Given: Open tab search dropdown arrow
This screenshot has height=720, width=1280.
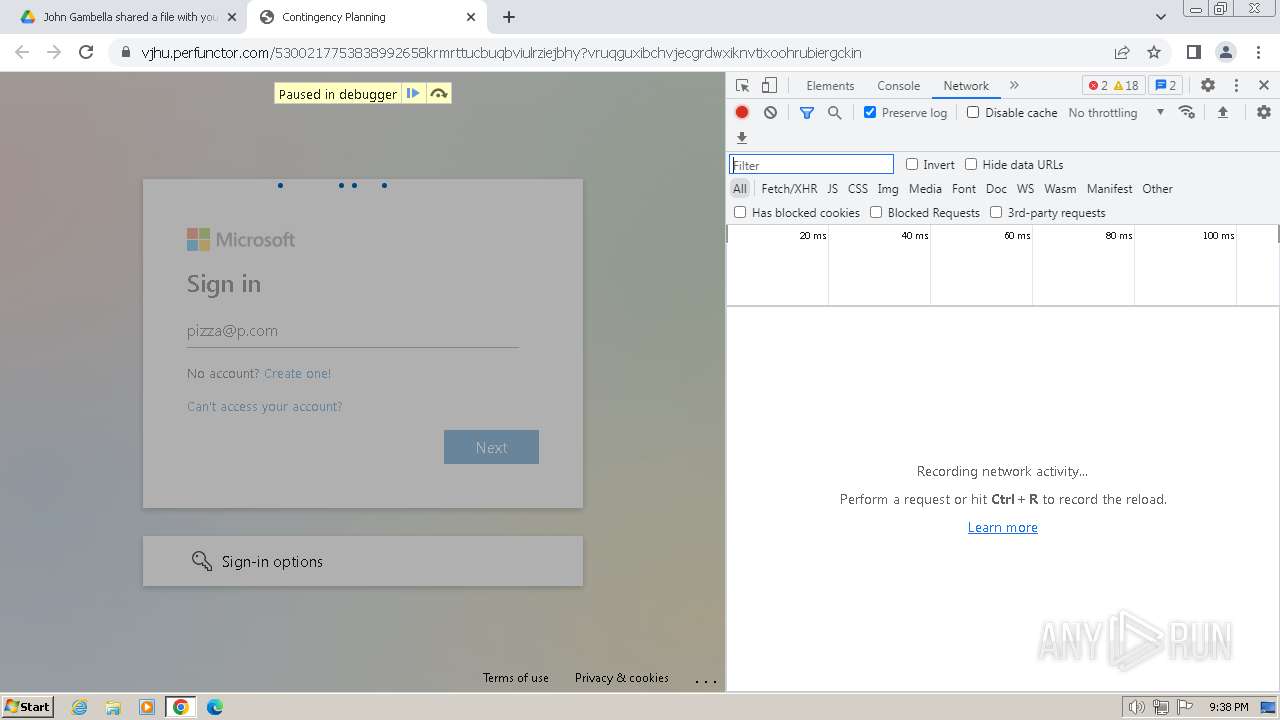Looking at the screenshot, I should pyautogui.click(x=1161, y=17).
